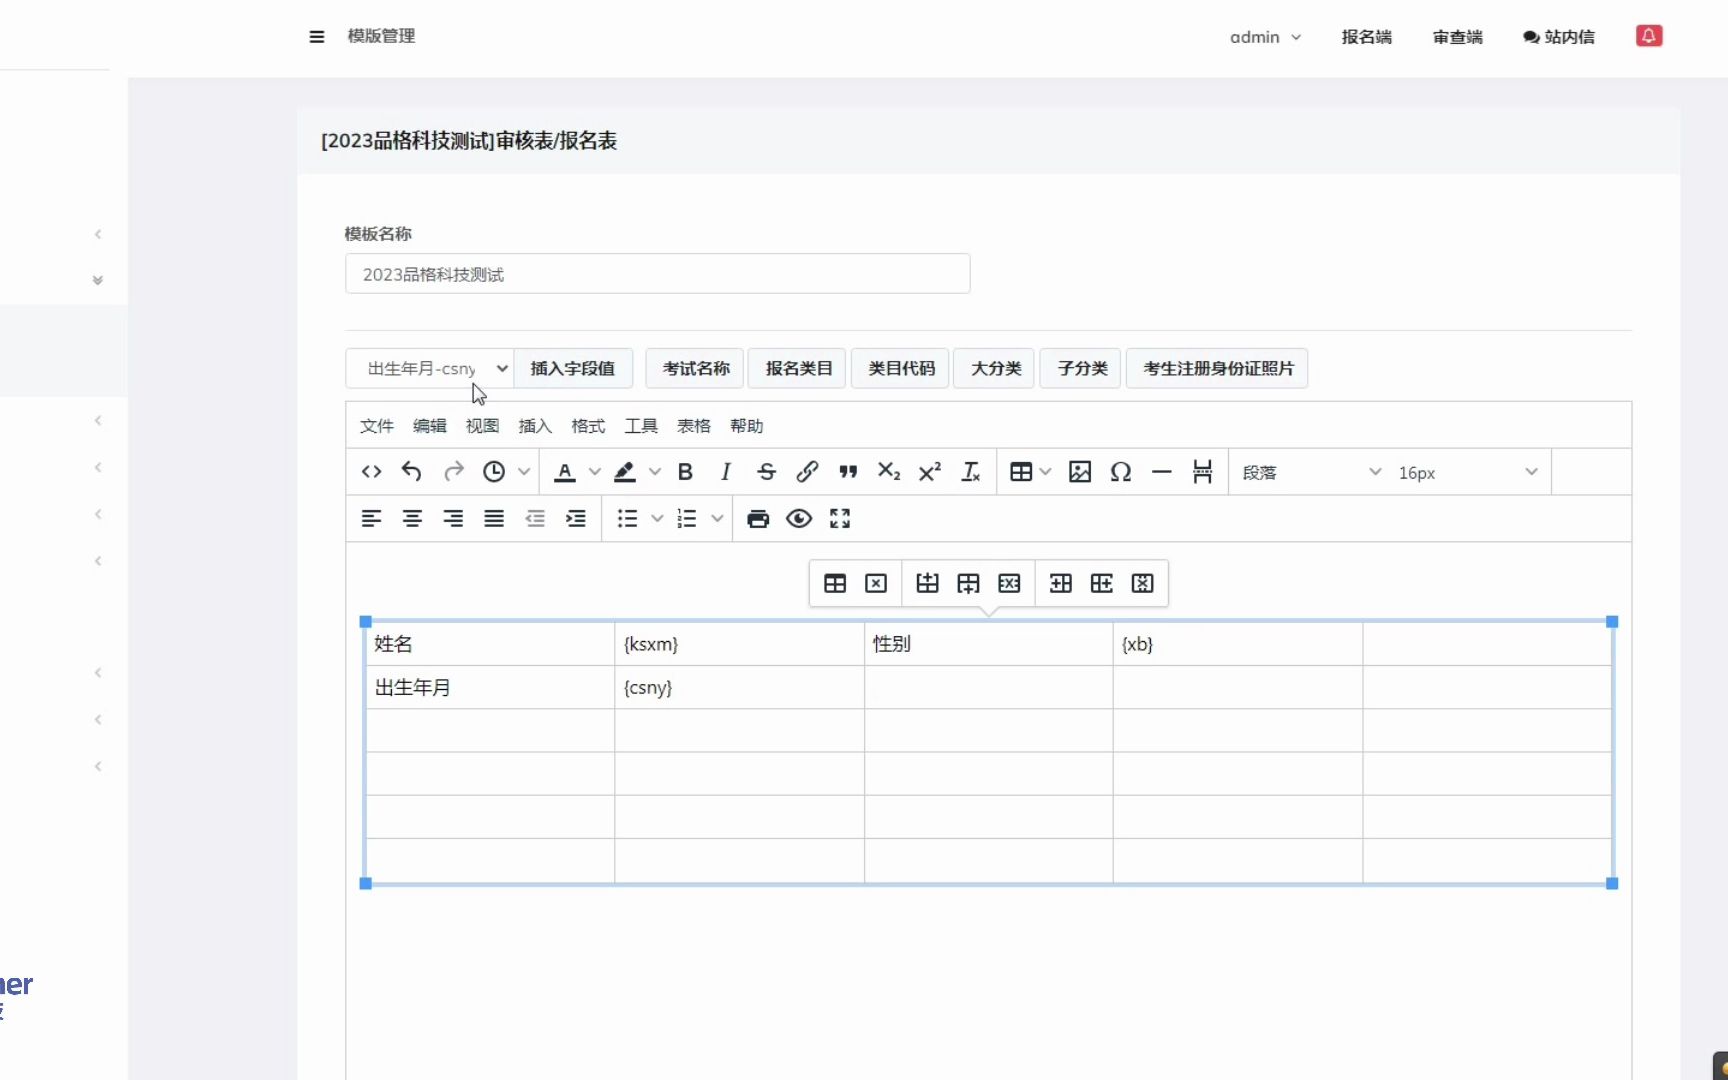Viewport: 1728px width, 1080px height.
Task: Align text right
Action: point(453,518)
